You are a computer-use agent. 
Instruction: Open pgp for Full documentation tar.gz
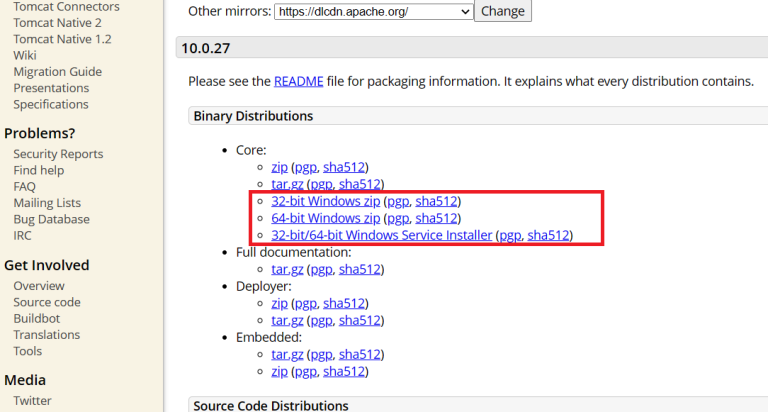tap(321, 269)
